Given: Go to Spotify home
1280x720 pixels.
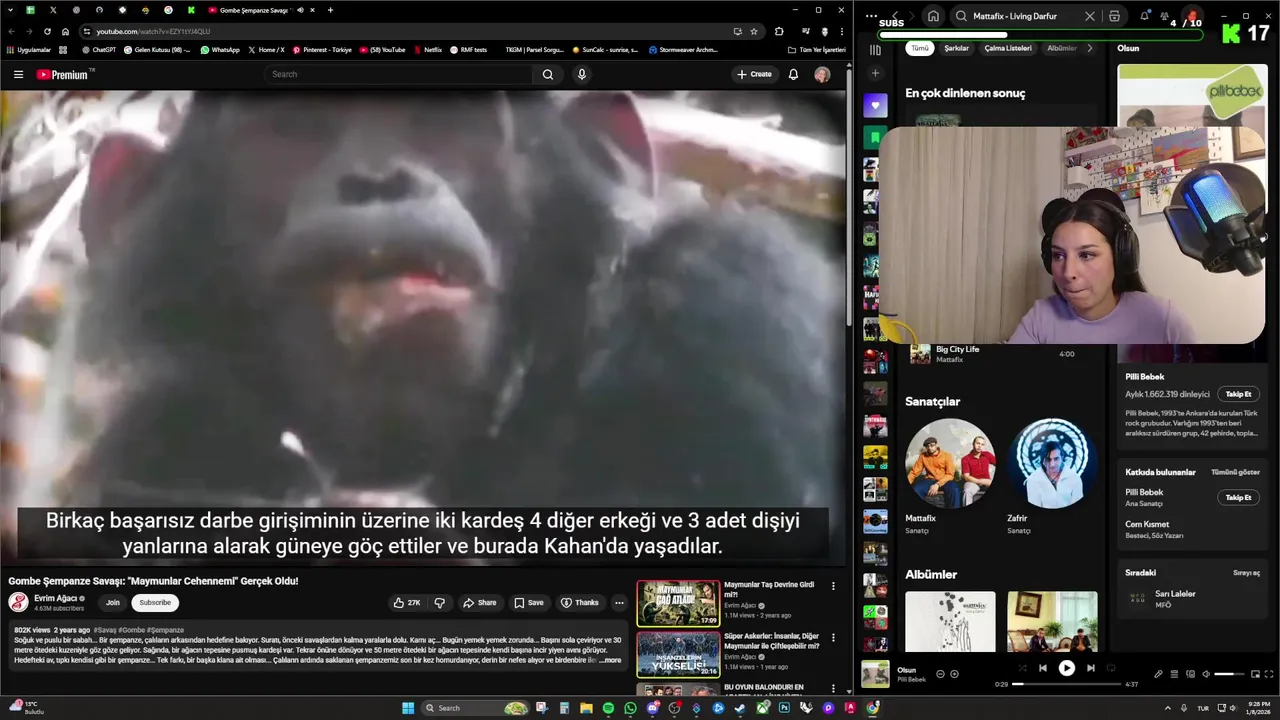Looking at the screenshot, I should (x=933, y=16).
